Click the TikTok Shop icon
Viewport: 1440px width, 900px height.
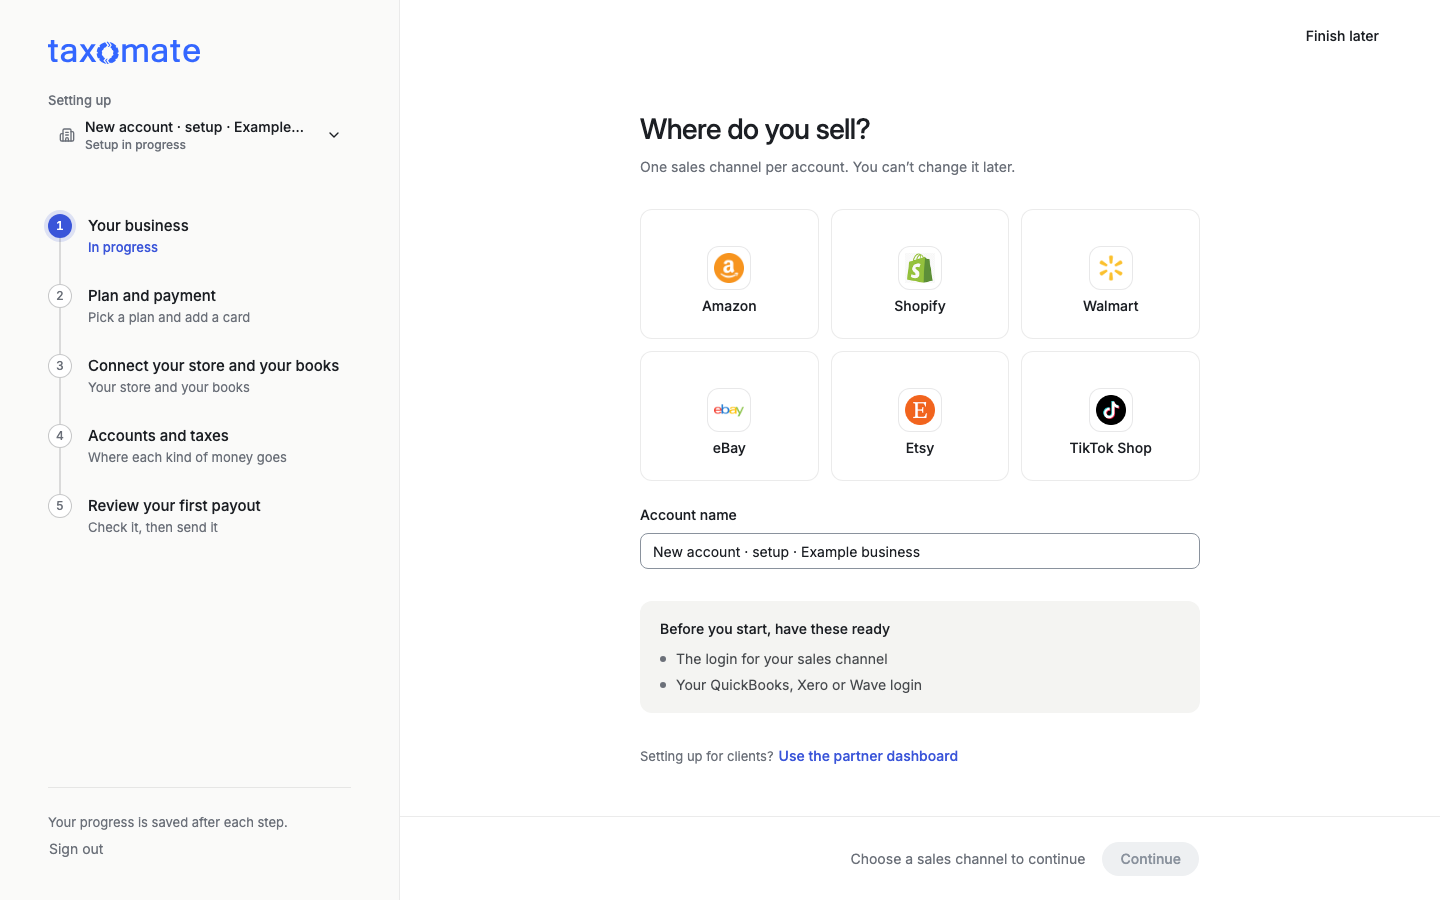(x=1110, y=410)
